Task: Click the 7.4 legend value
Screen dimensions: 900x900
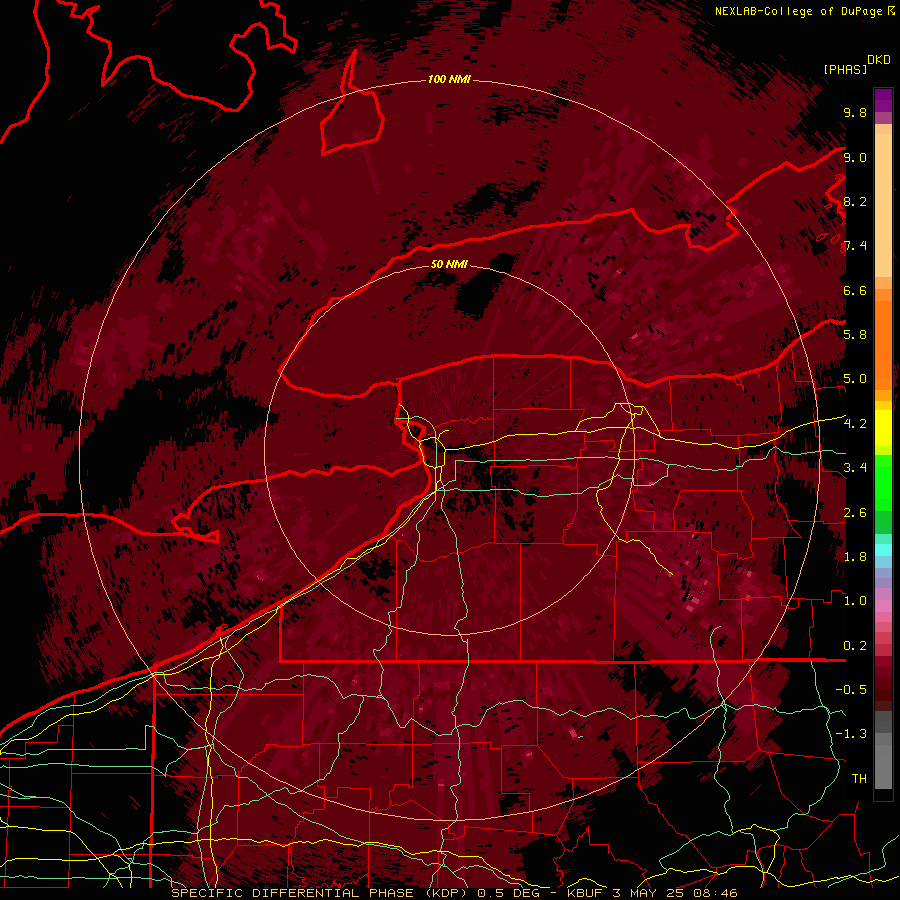Action: pos(855,246)
